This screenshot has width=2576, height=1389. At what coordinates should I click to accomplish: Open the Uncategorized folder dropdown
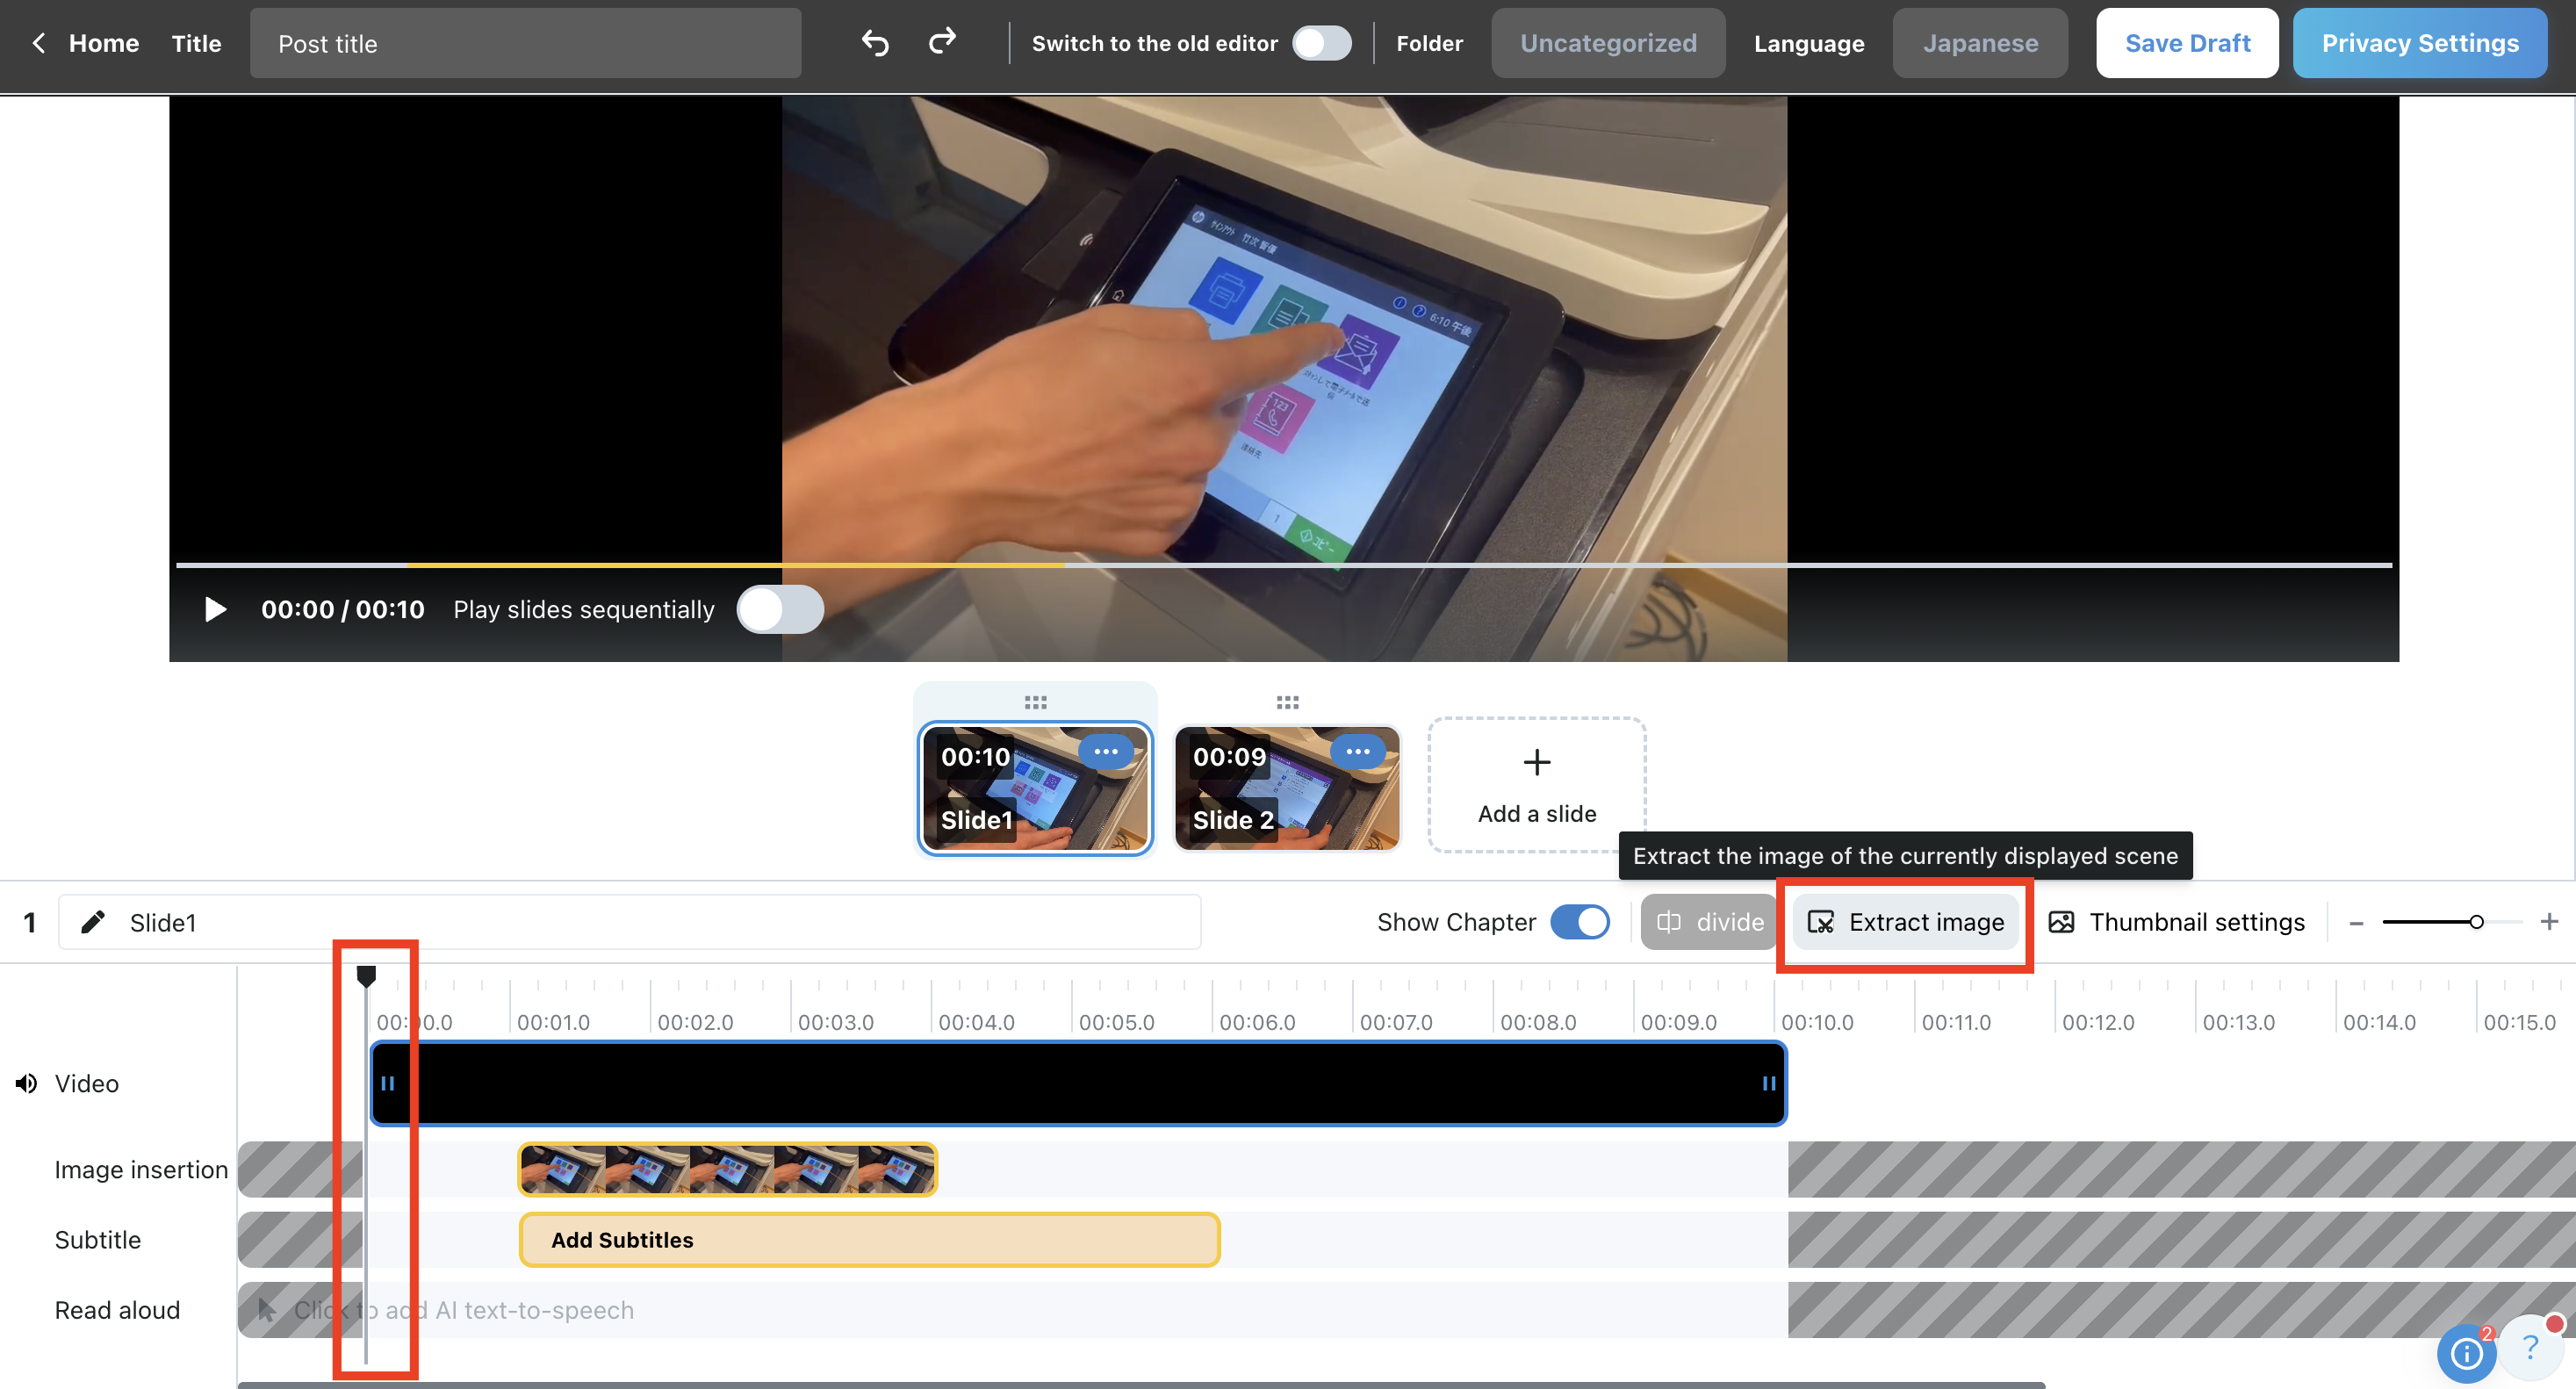point(1608,43)
